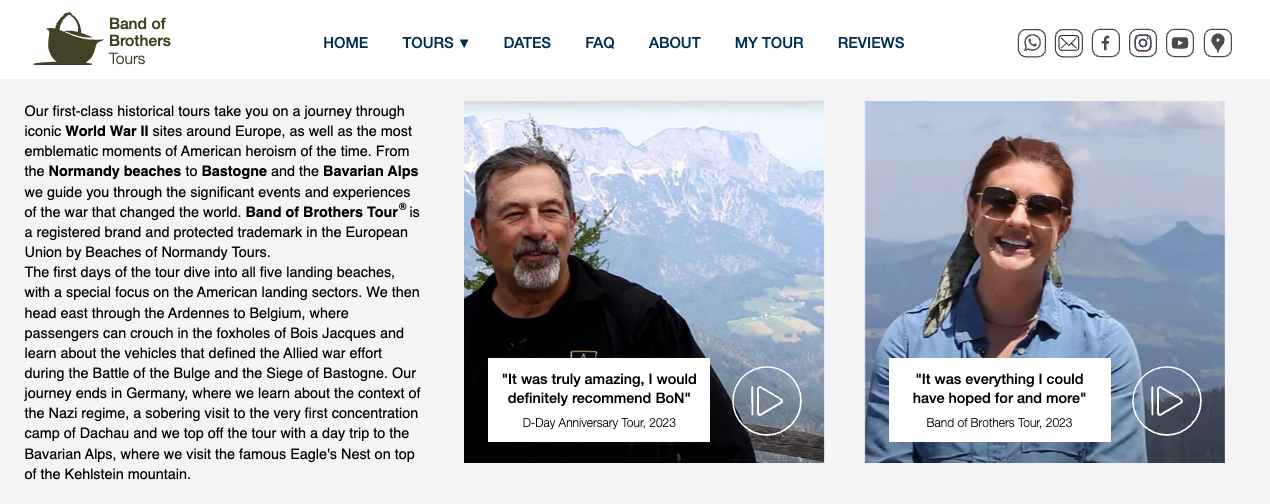Image resolution: width=1270 pixels, height=504 pixels.
Task: Open the woman's testimonial video thumbnail
Action: point(1045,282)
